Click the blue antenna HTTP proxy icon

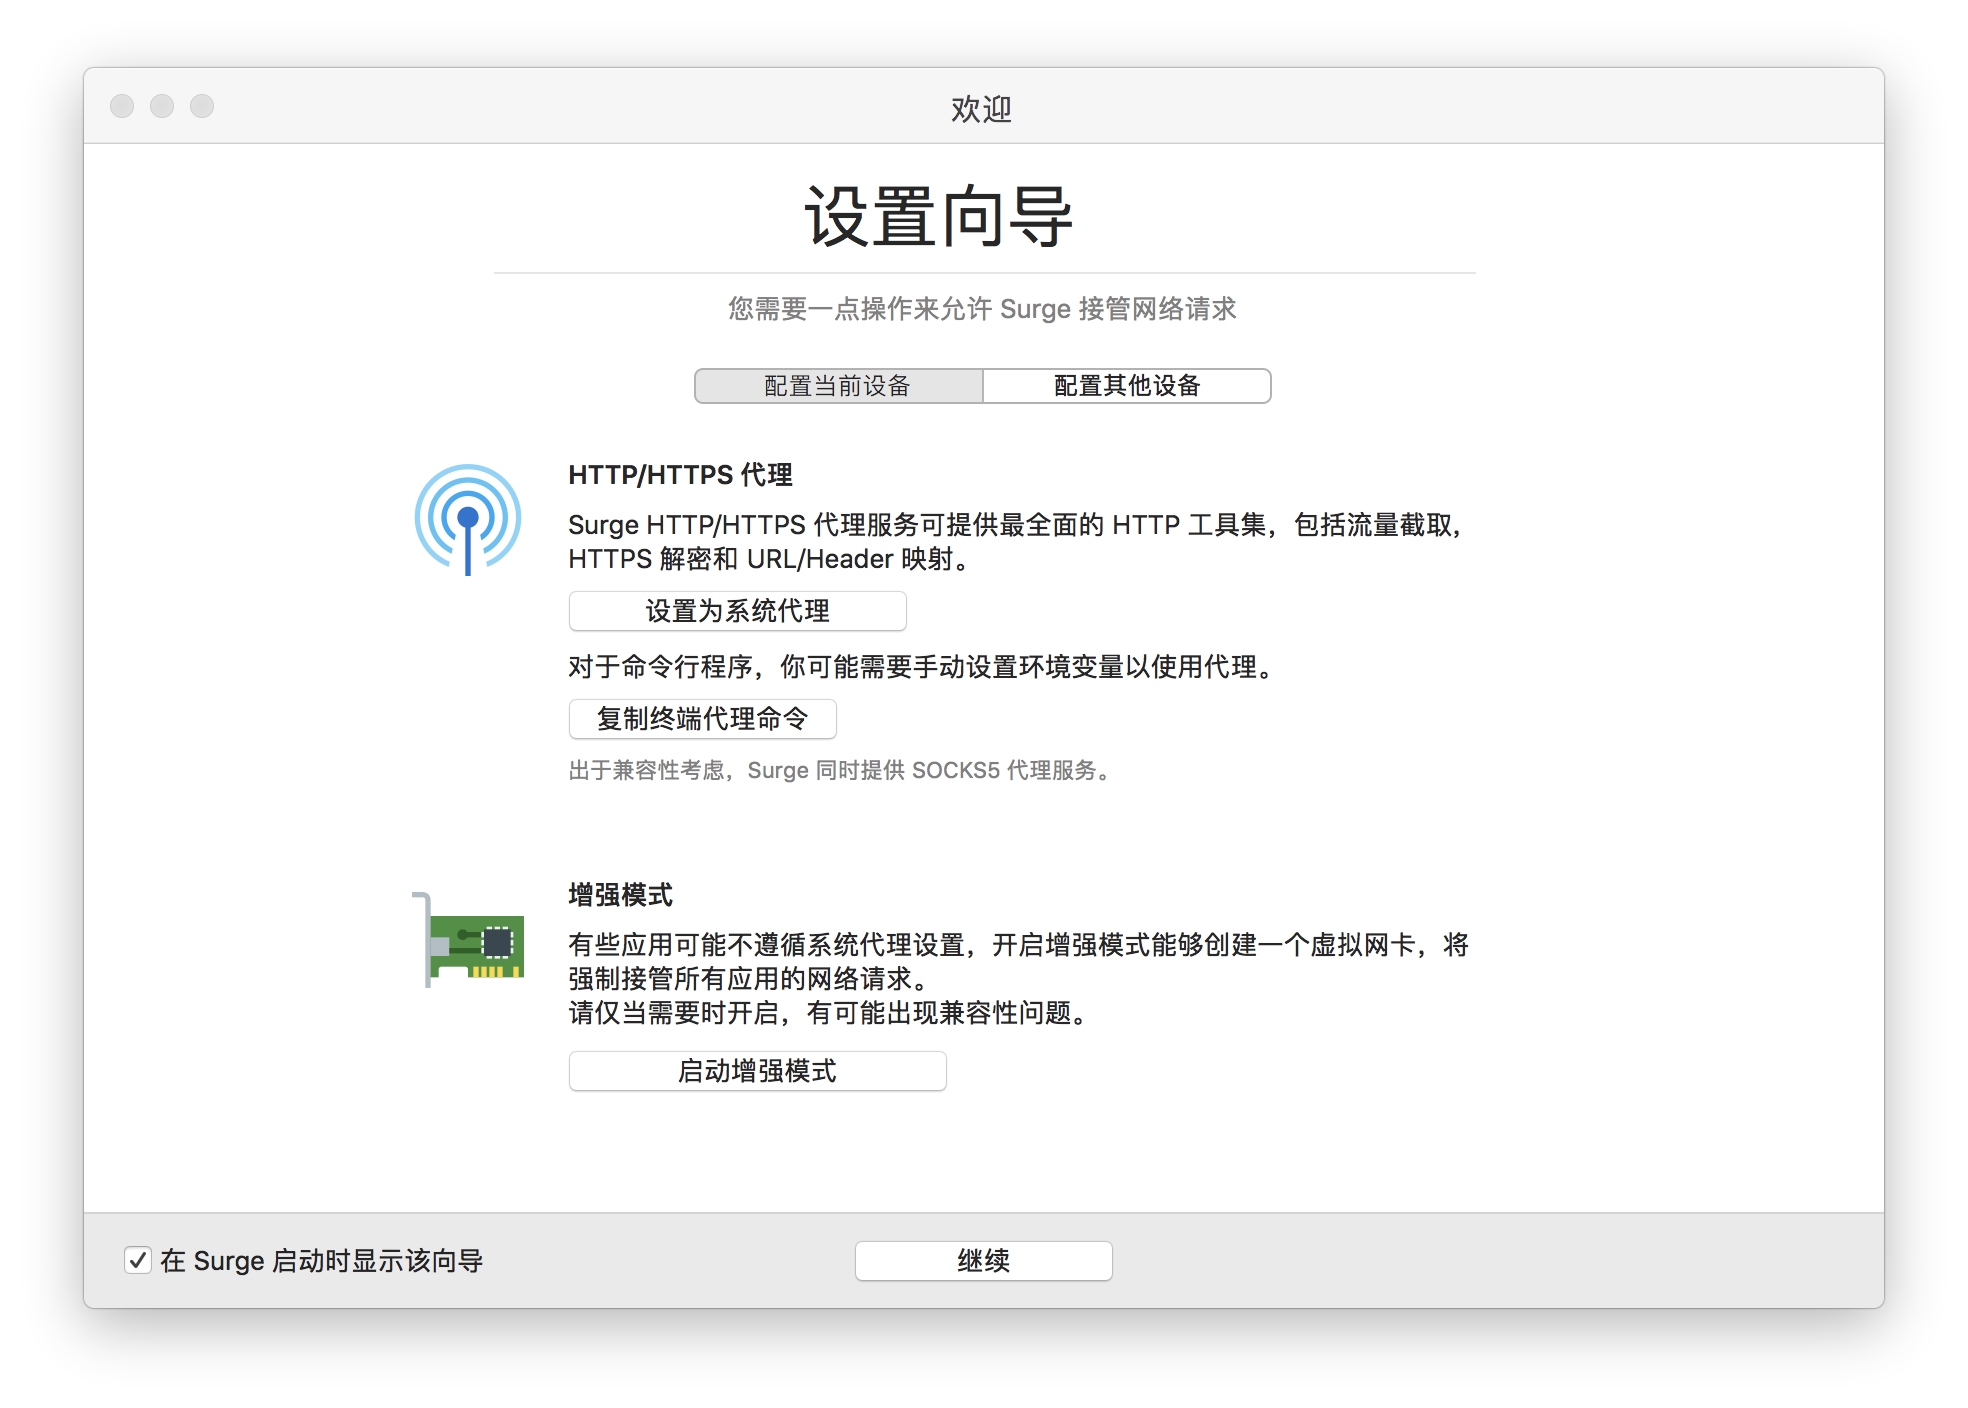click(468, 518)
